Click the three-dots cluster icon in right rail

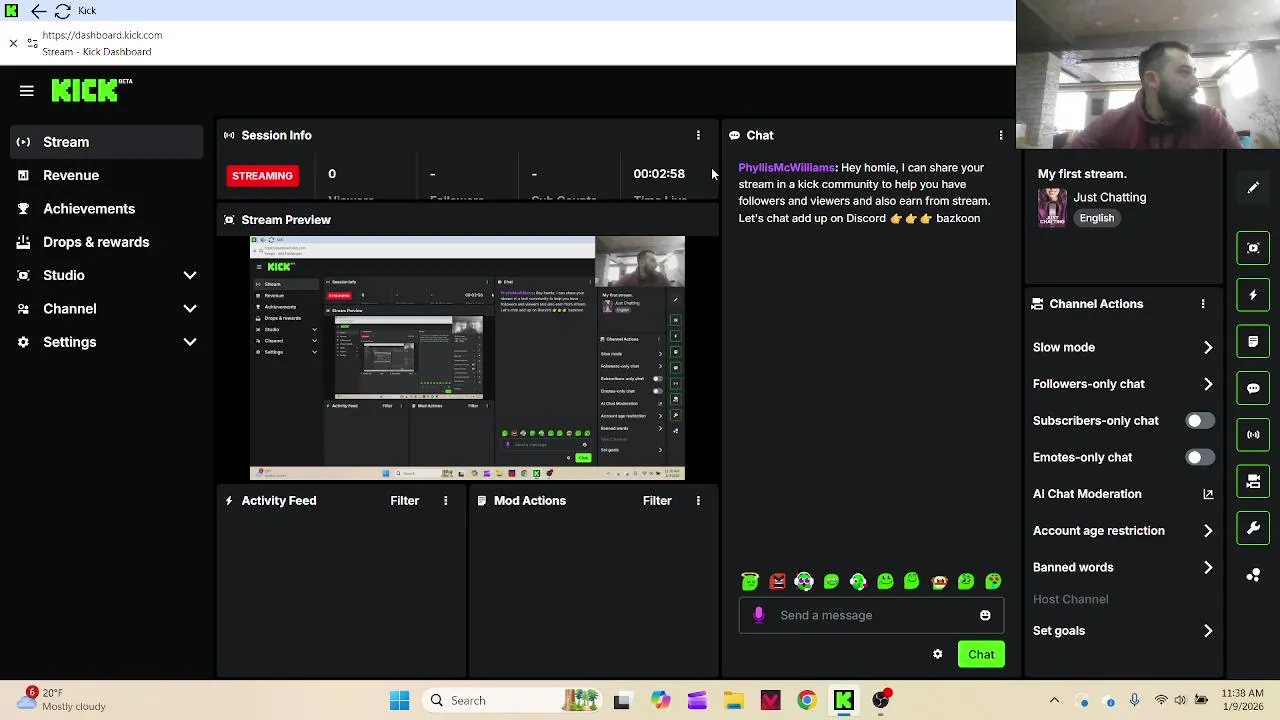click(x=1253, y=575)
